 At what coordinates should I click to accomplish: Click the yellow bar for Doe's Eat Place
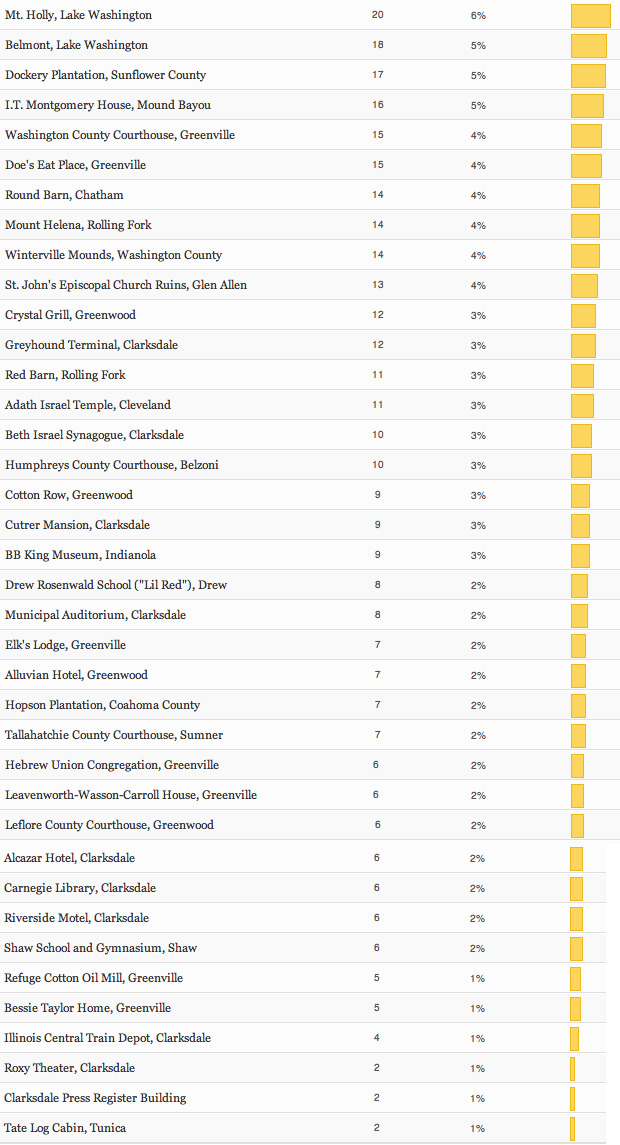(x=586, y=166)
